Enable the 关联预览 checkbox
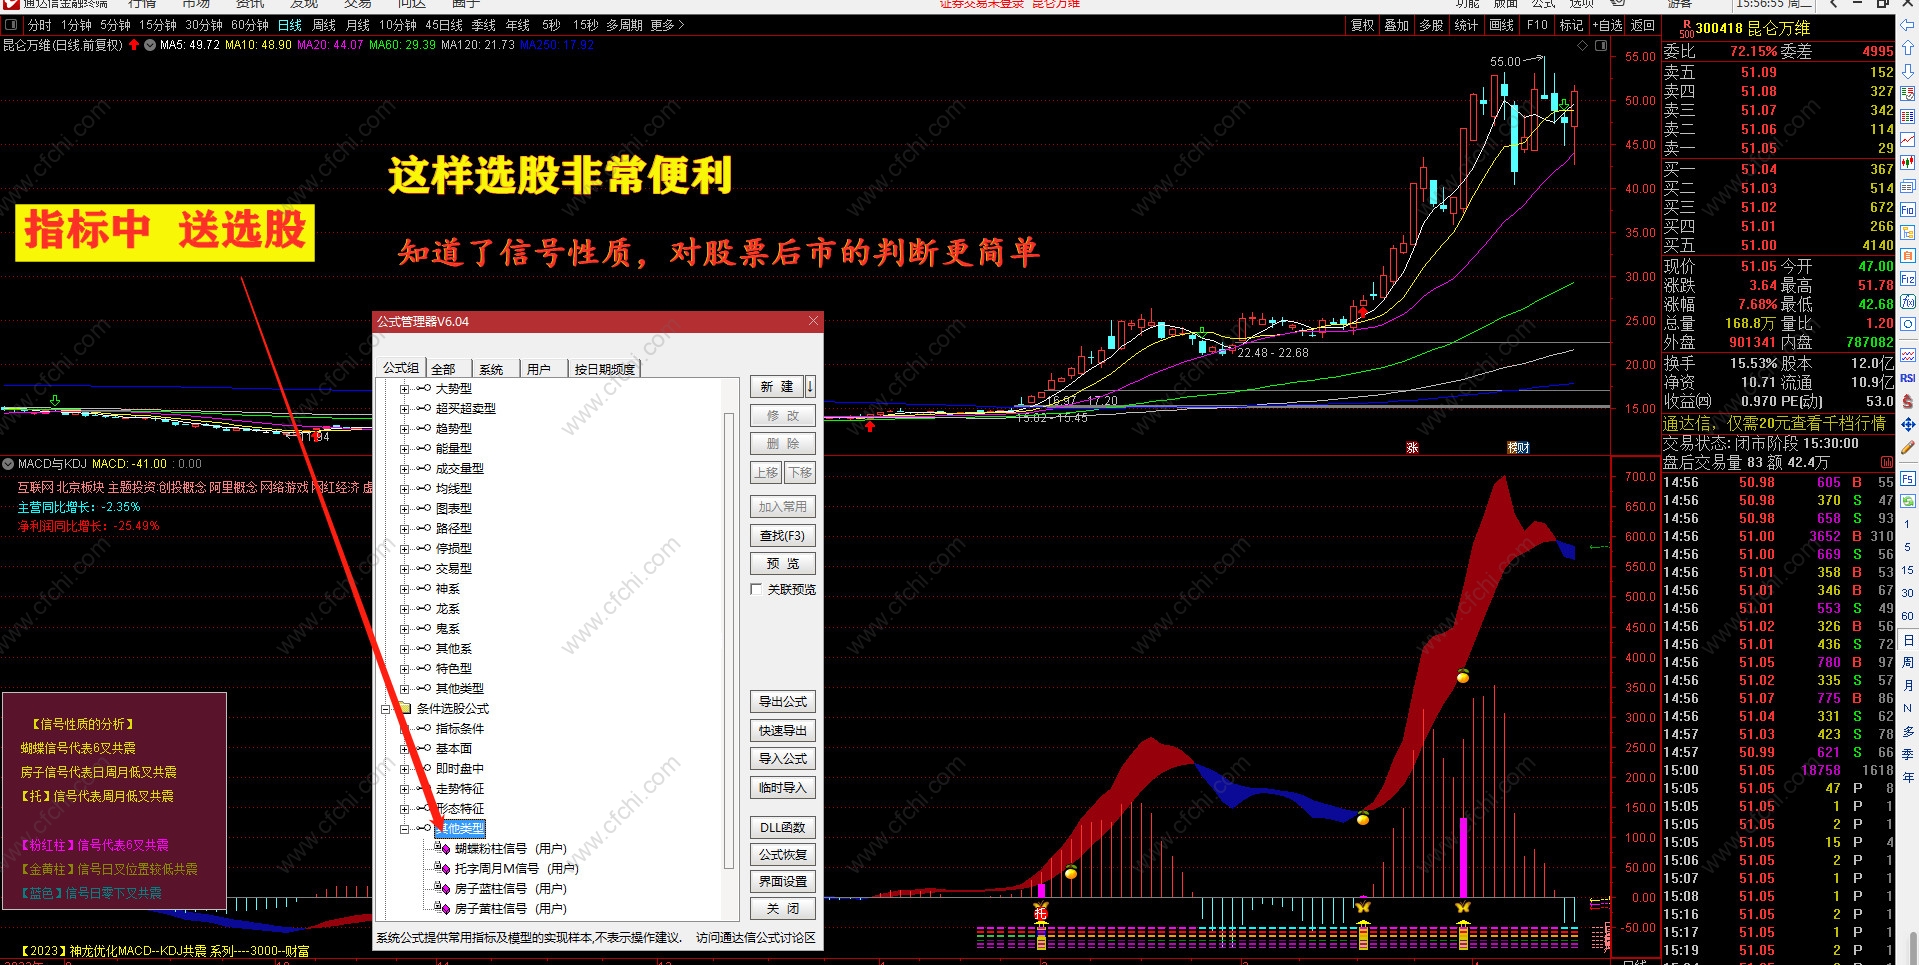This screenshot has height=965, width=1919. point(757,590)
